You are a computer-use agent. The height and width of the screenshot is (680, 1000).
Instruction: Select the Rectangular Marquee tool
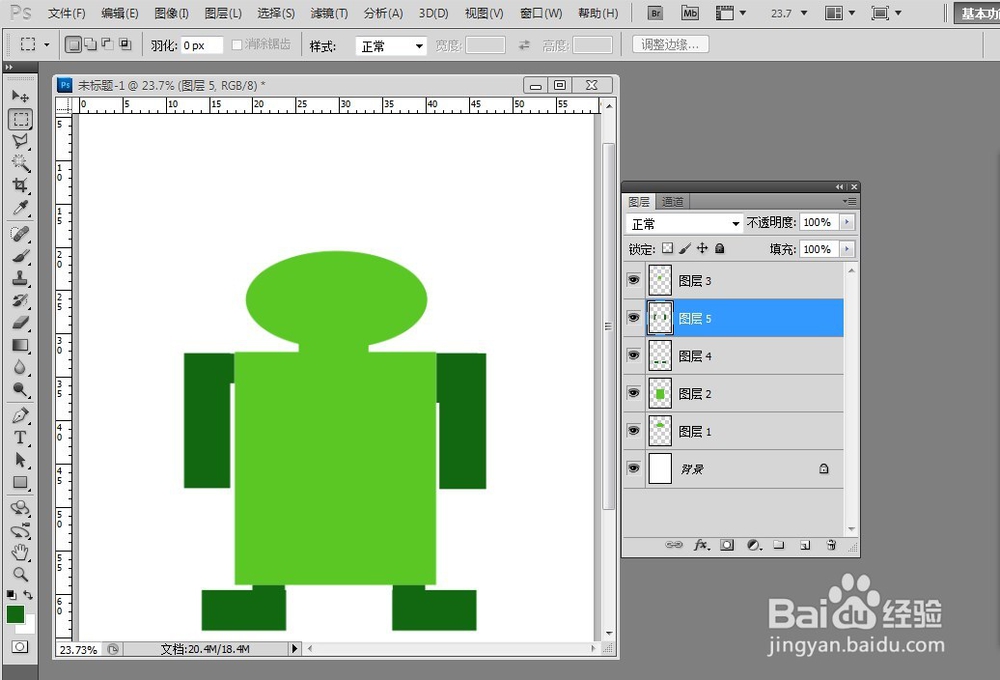pyautogui.click(x=20, y=119)
